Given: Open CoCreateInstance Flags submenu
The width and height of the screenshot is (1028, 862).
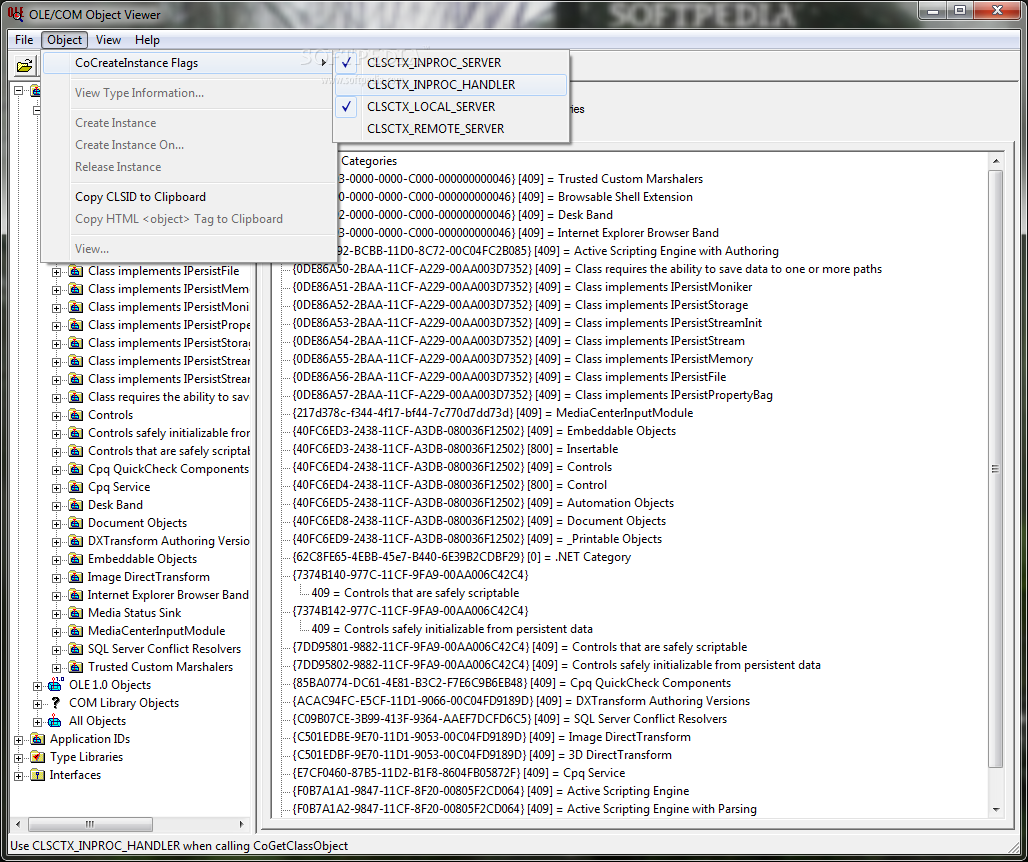Looking at the screenshot, I should pyautogui.click(x=188, y=63).
